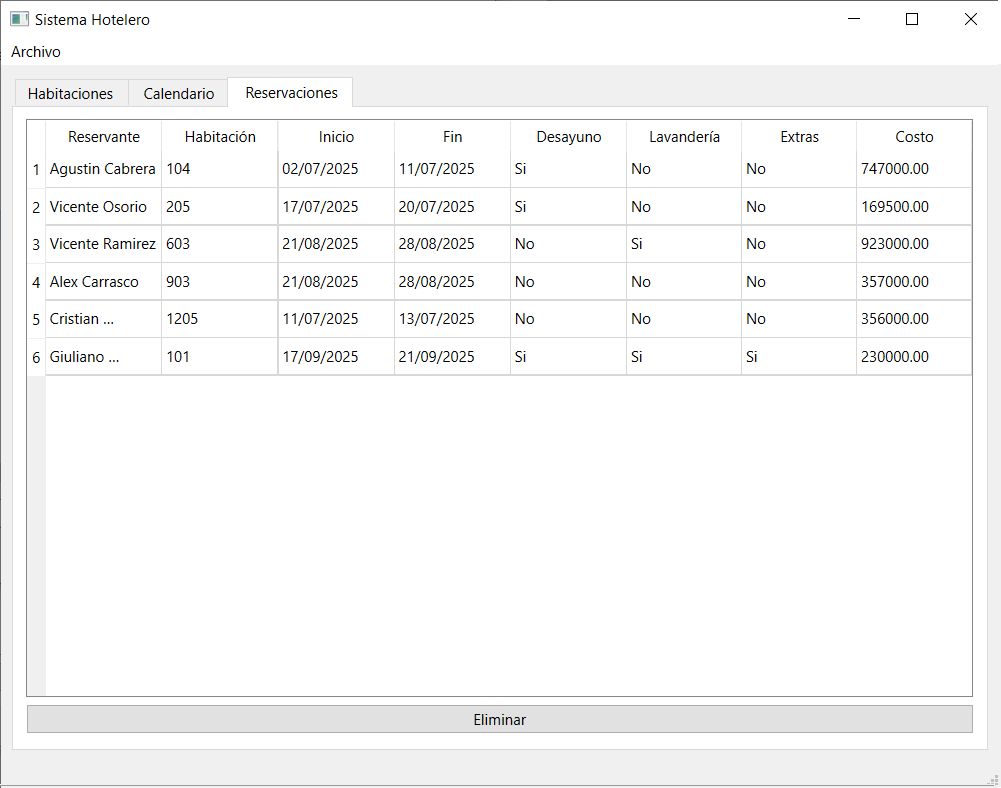Viewport: 1001px width, 788px height.
Task: Close the Sistema Hotelero window
Action: pyautogui.click(x=971, y=19)
